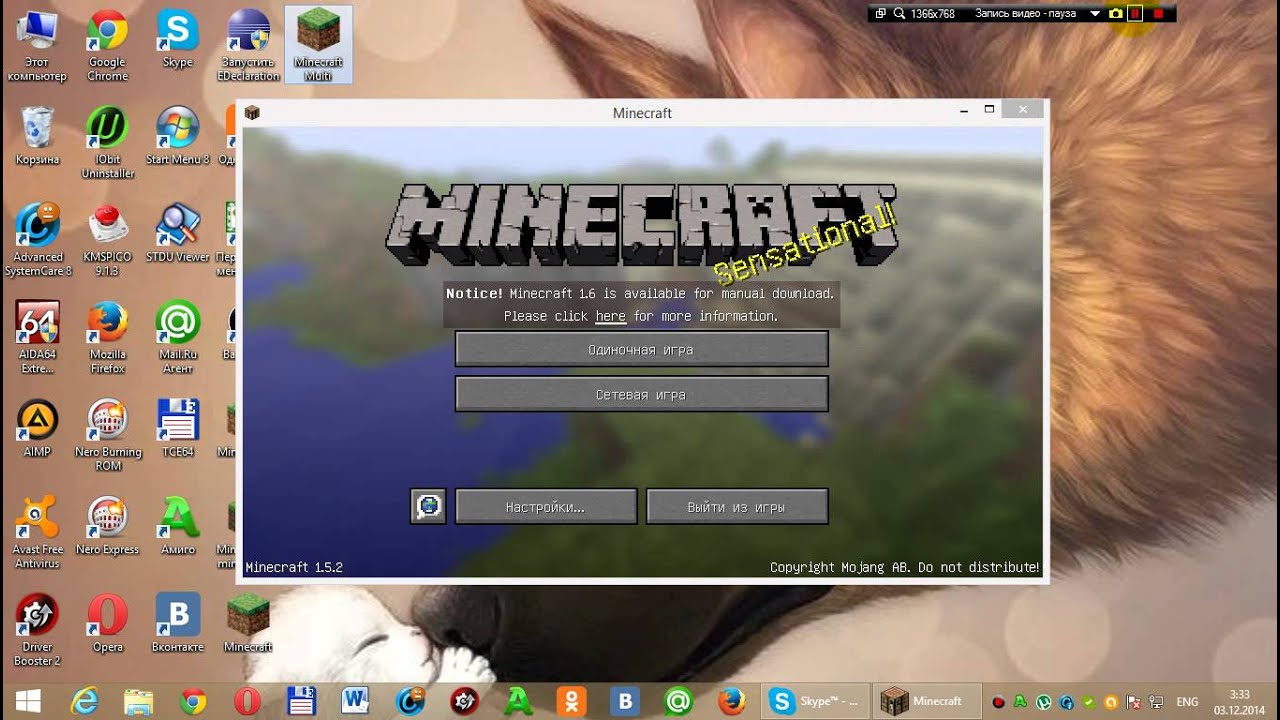This screenshot has height=720, width=1280.
Task: Open Internet Explorer from the taskbar
Action: click(85, 701)
